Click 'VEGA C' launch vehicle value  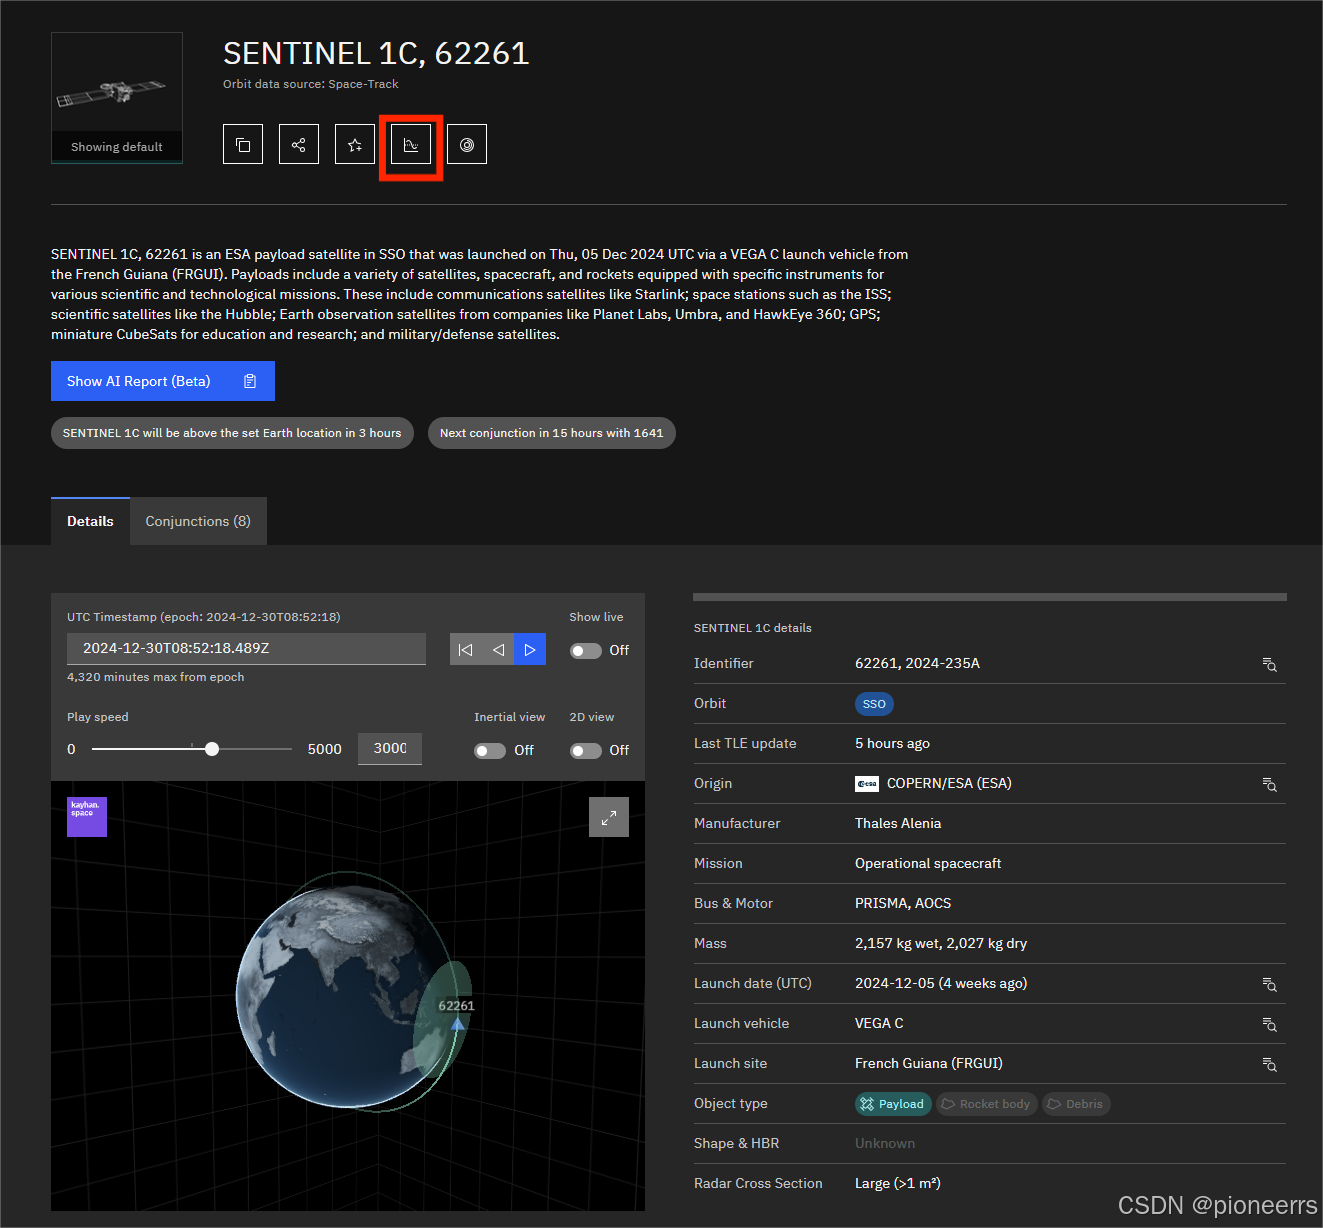click(879, 1023)
